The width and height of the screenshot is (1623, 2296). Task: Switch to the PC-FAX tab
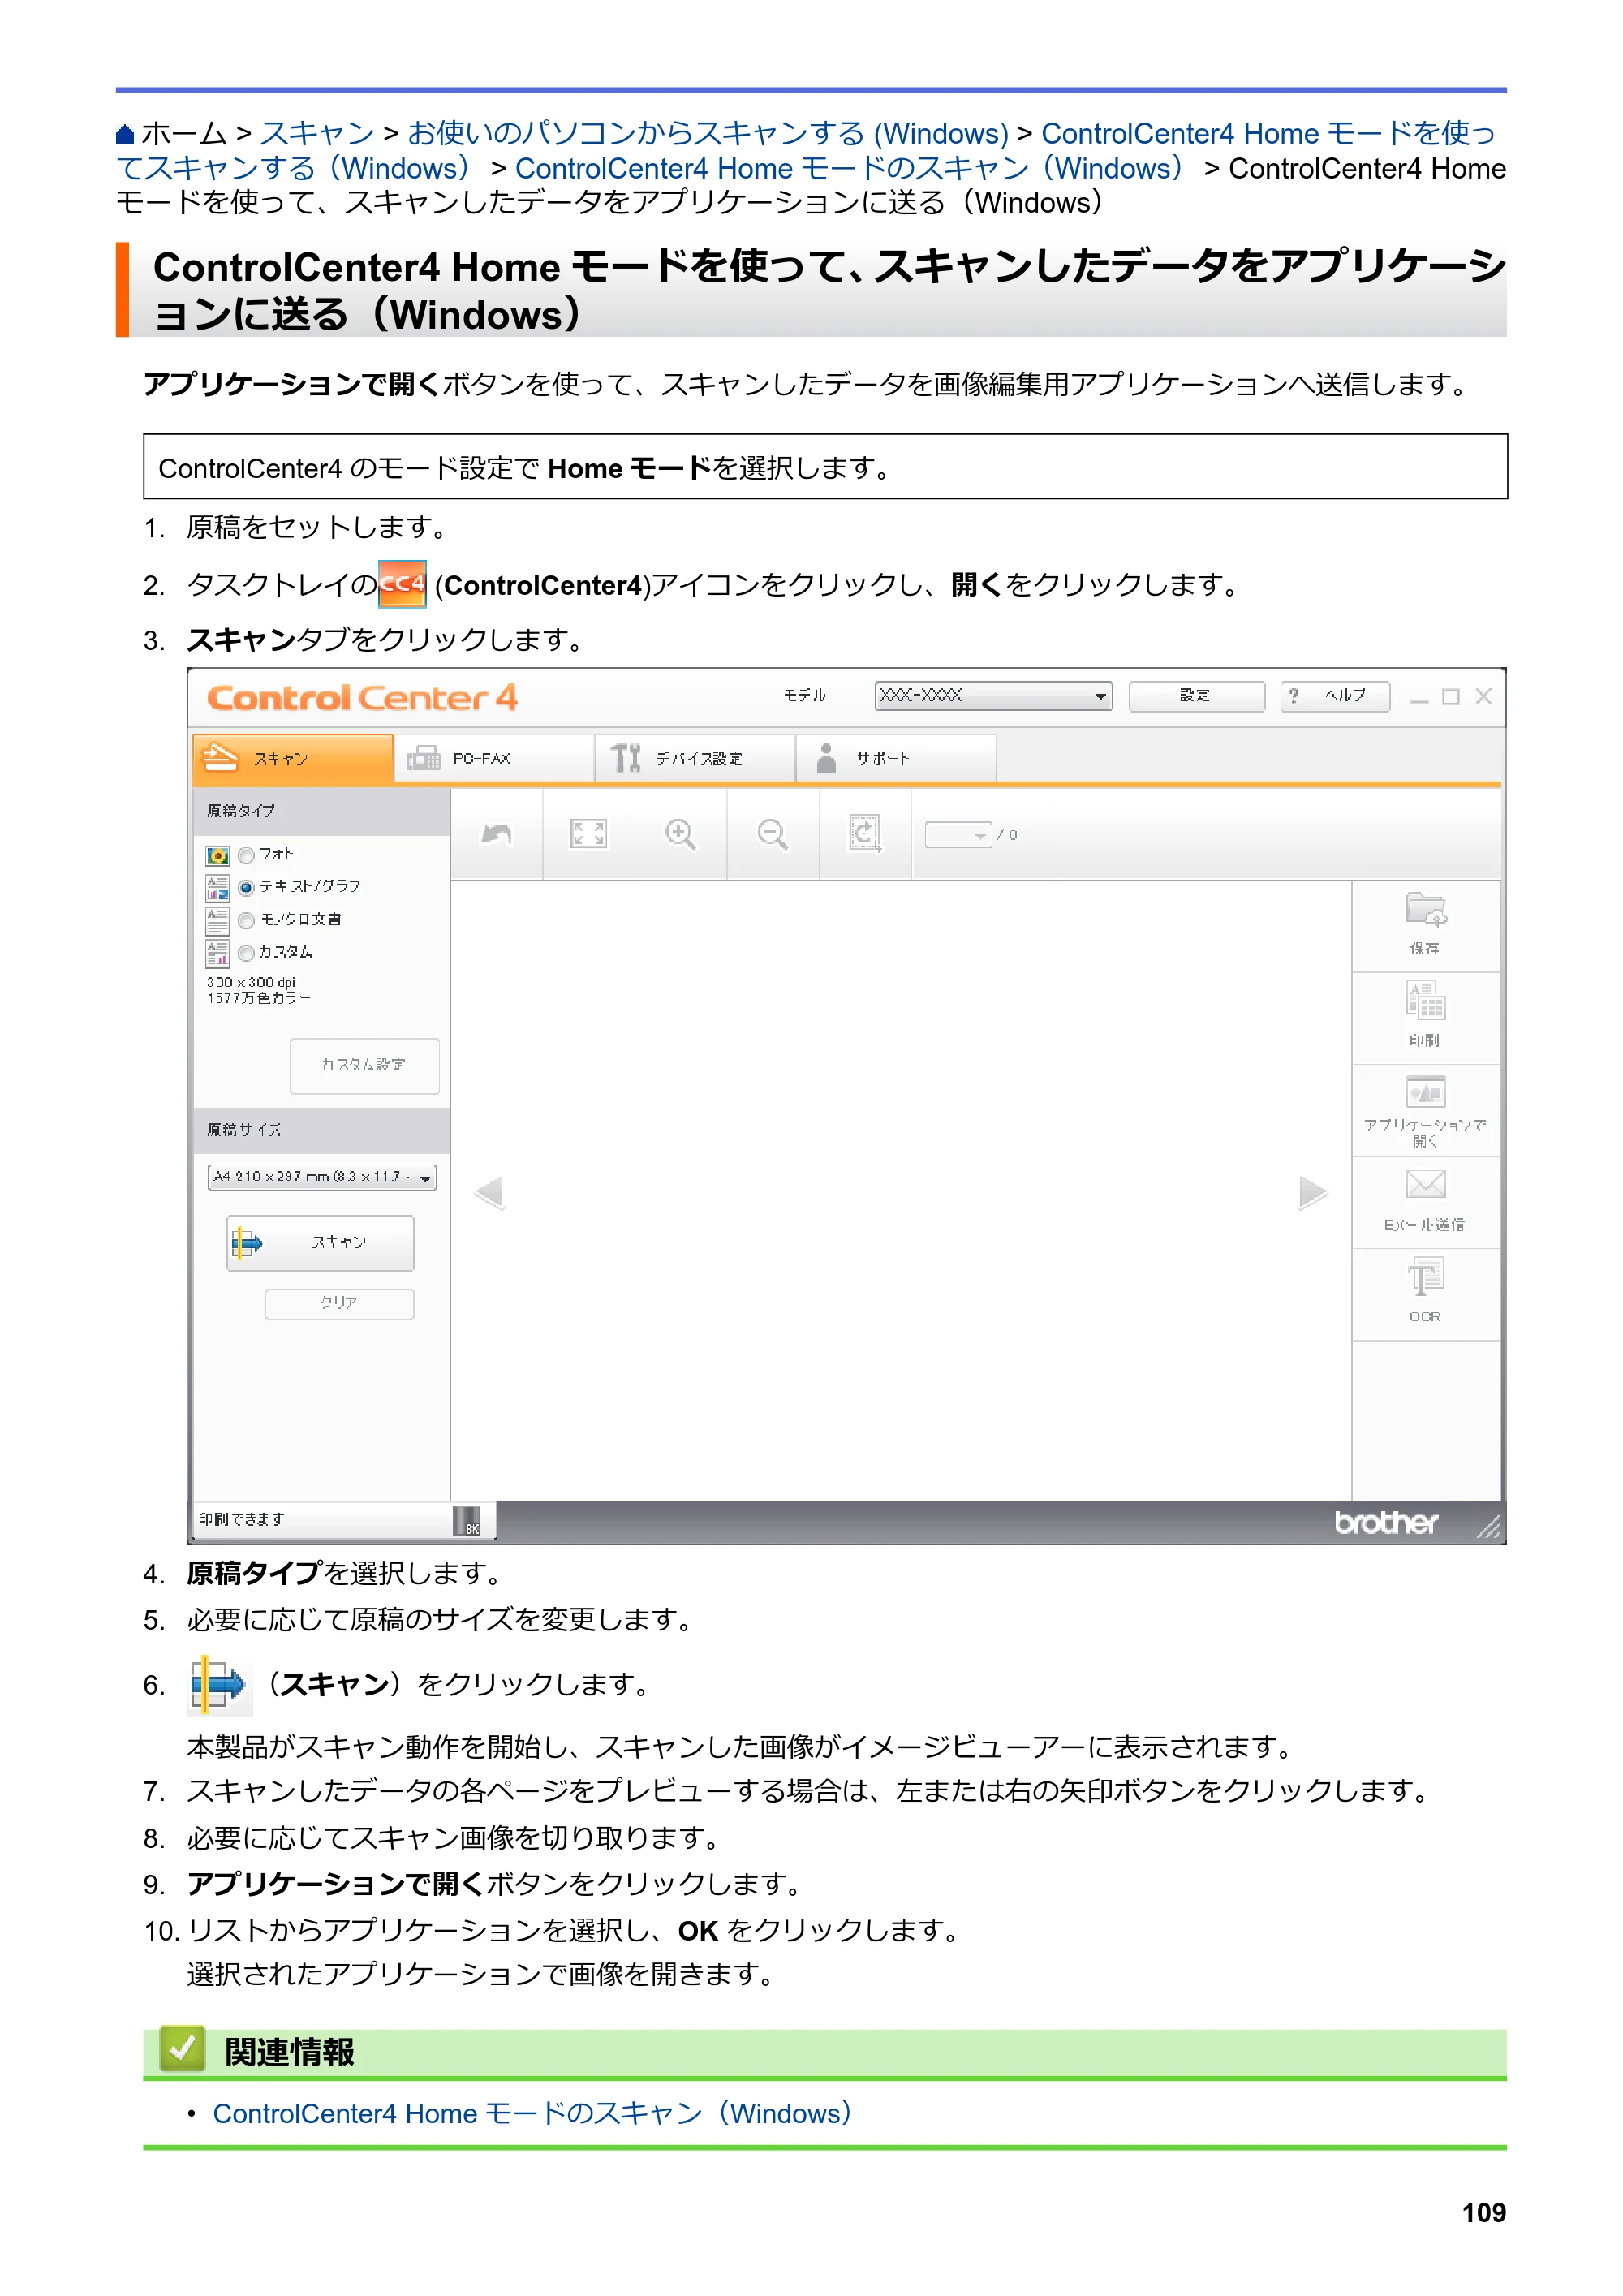pos(494,758)
